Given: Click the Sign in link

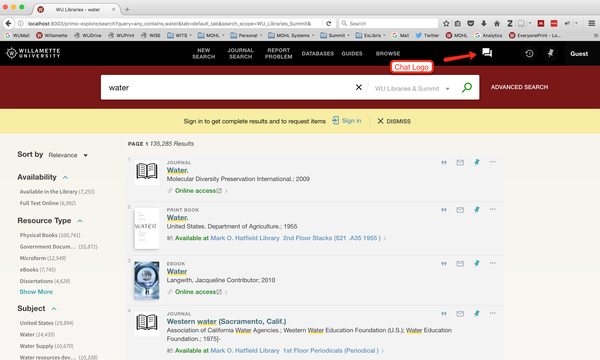Looking at the screenshot, I should pyautogui.click(x=347, y=121).
